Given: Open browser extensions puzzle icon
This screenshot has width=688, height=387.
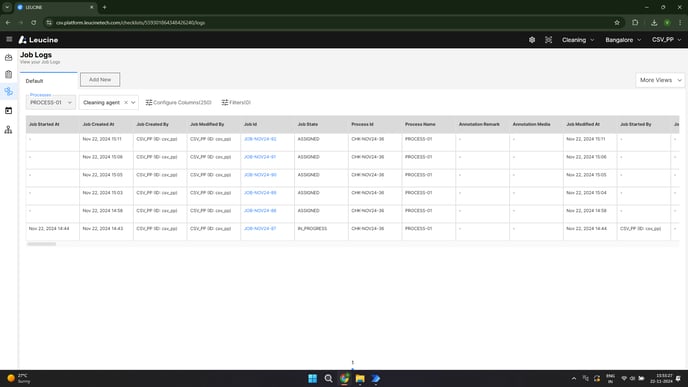Looking at the screenshot, I should pyautogui.click(x=635, y=22).
